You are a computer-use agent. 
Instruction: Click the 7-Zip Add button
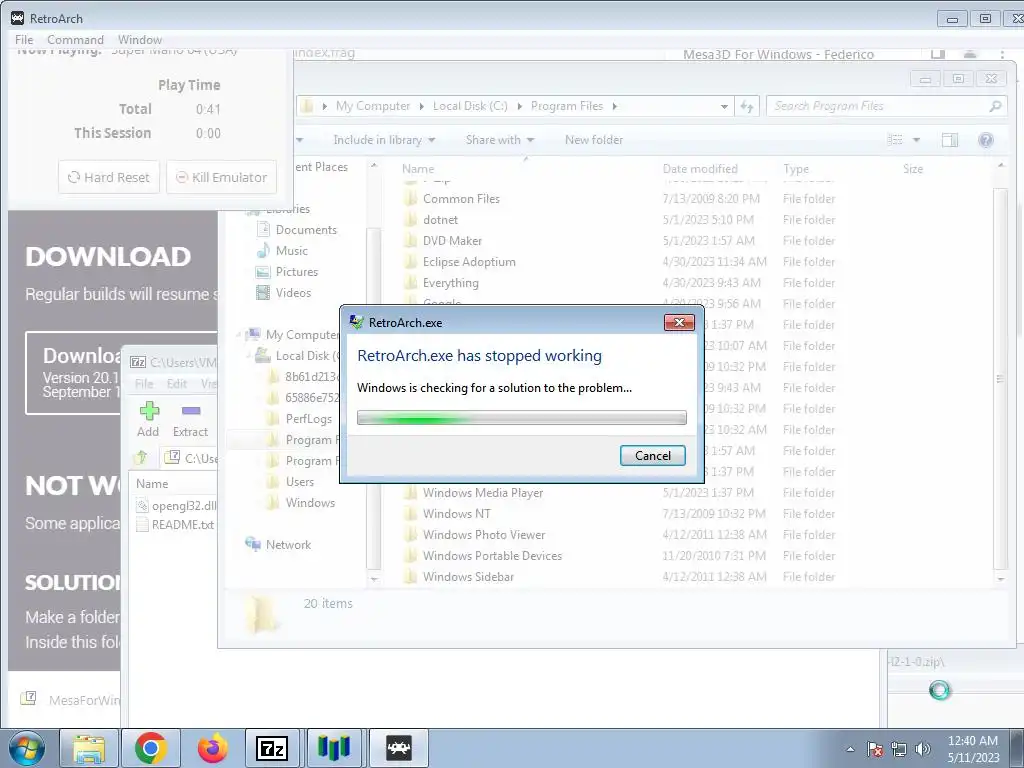tap(148, 419)
